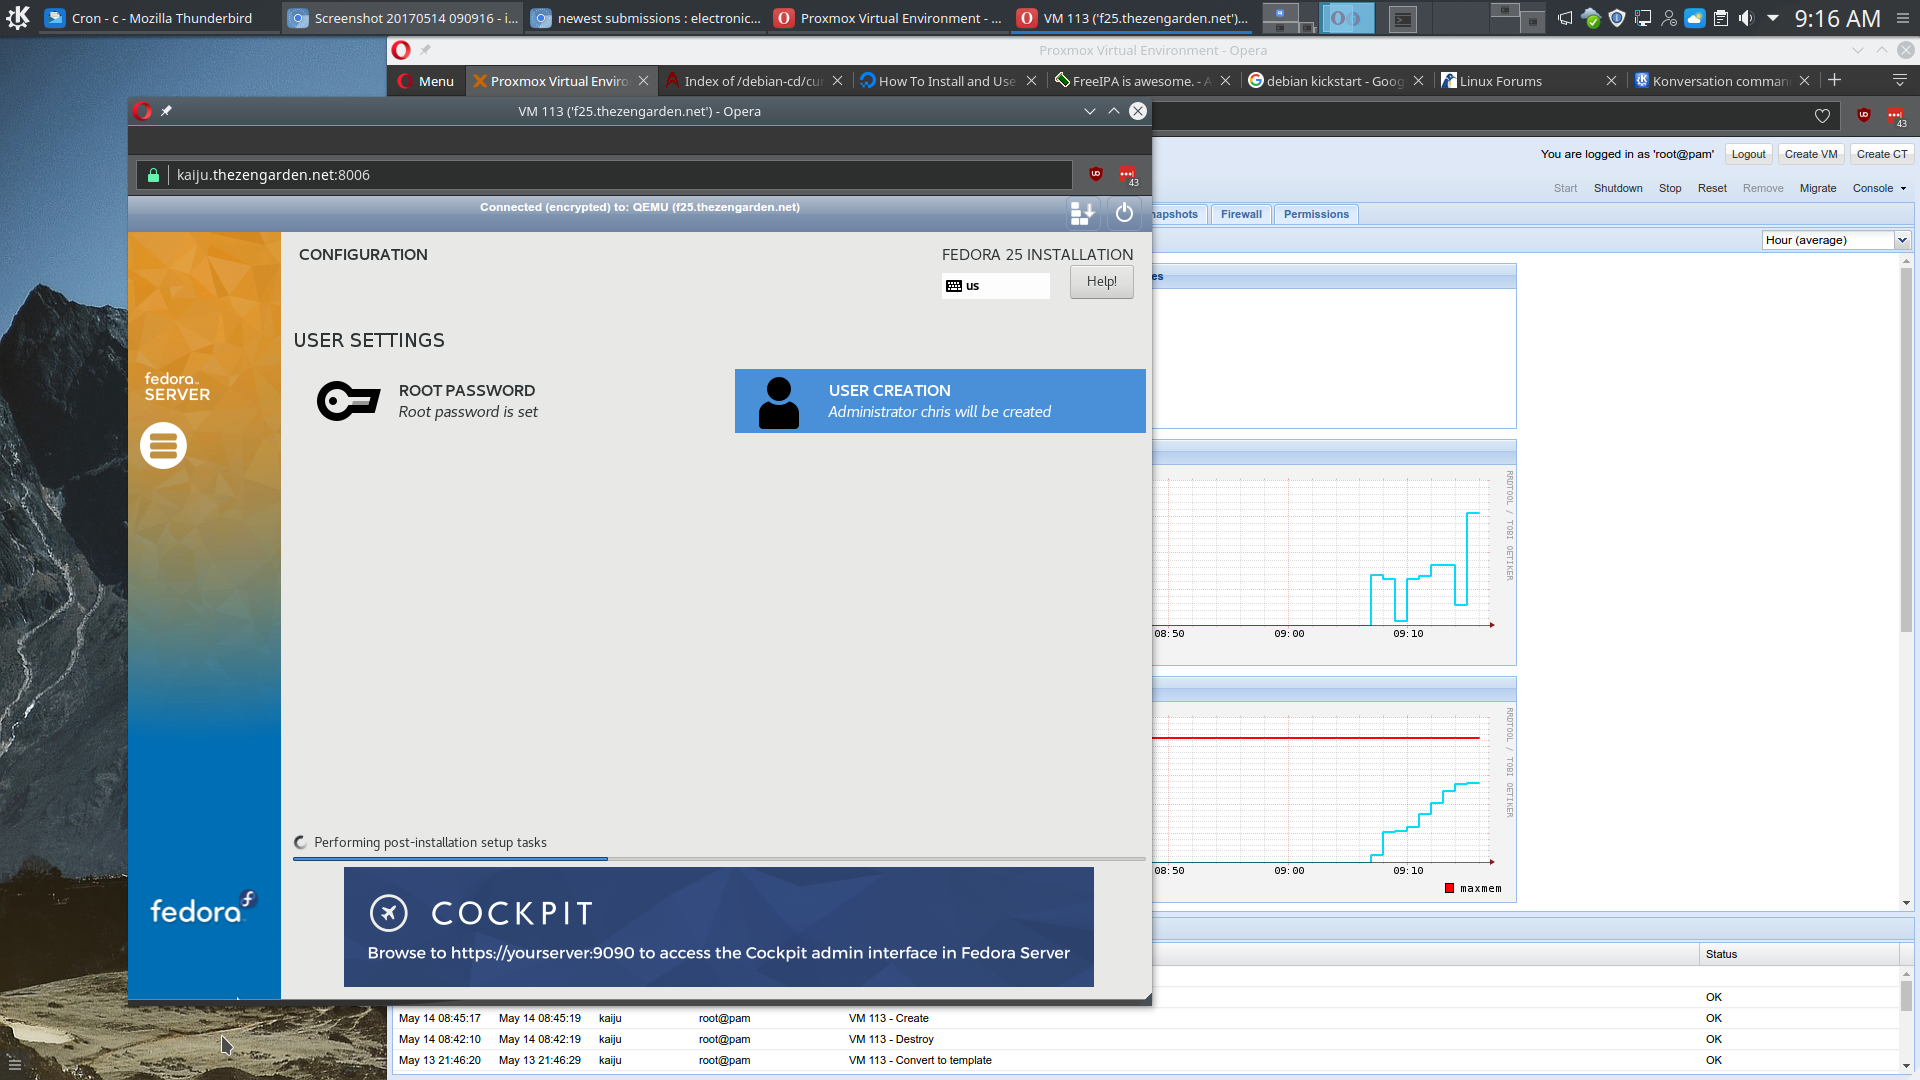Click the desktop toolbox icon bottom-left

coord(14,1063)
